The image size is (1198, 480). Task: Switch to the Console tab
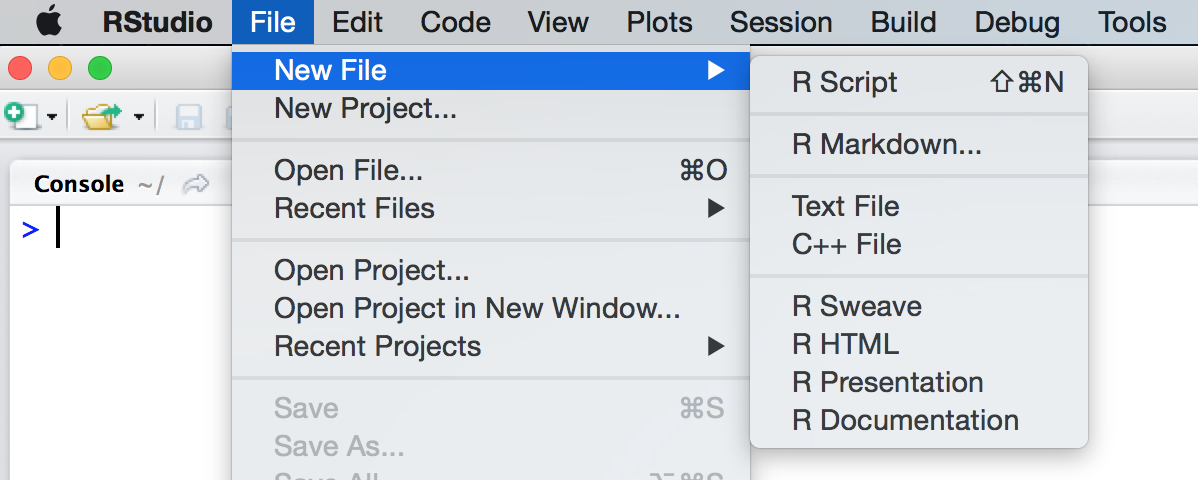(x=79, y=184)
